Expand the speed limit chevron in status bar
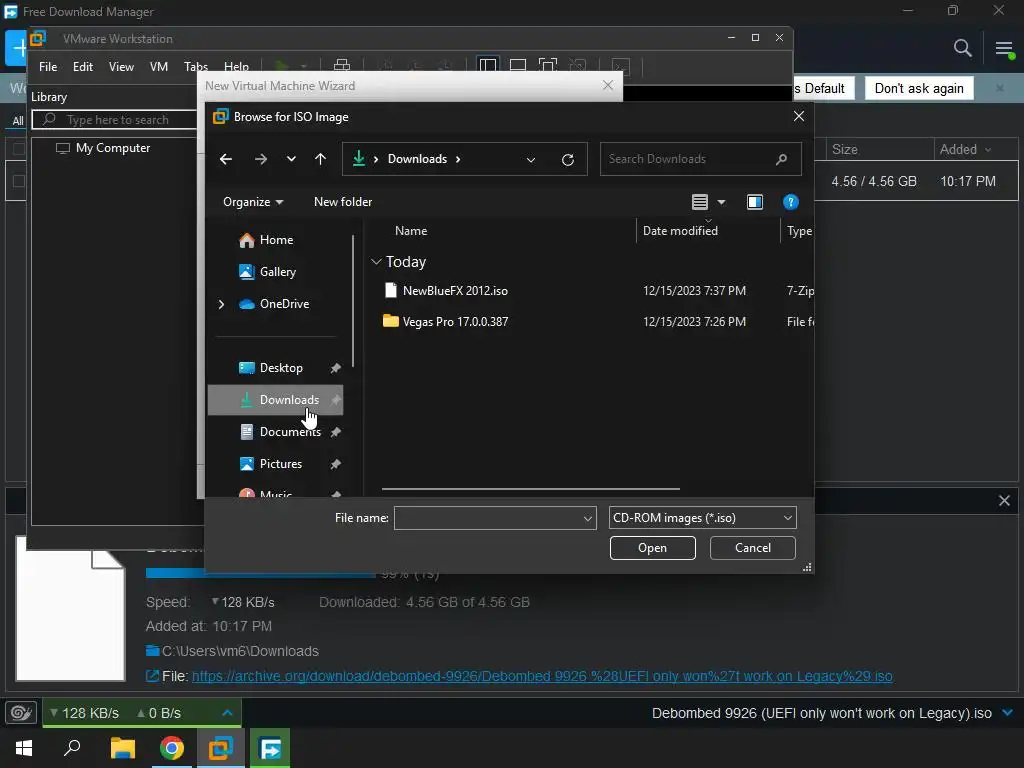 pyautogui.click(x=227, y=712)
